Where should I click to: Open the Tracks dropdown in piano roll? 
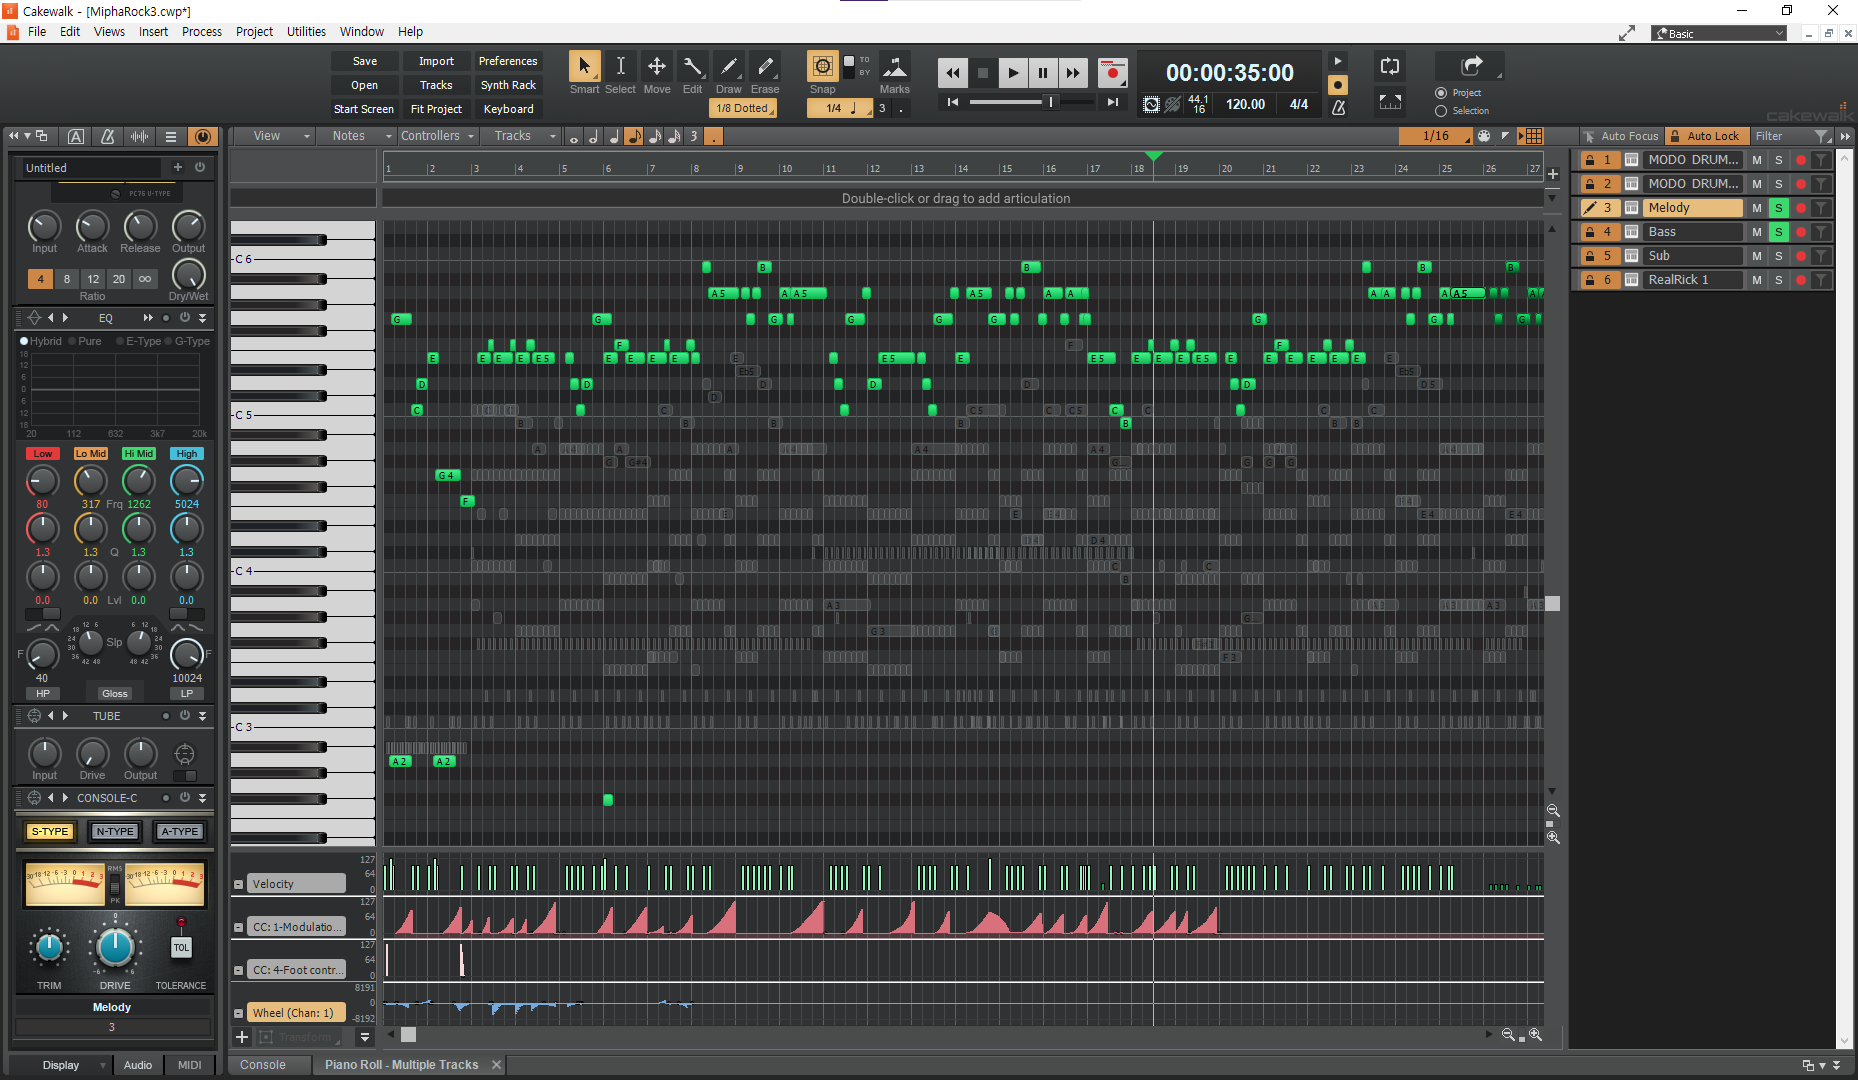coord(521,136)
